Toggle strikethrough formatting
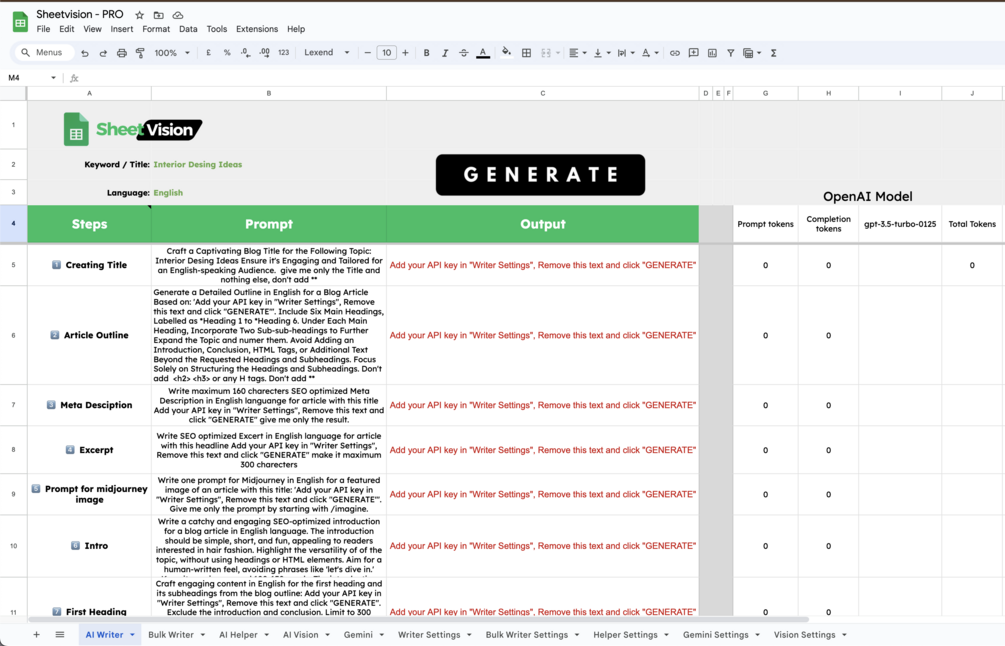1005x646 pixels. [x=463, y=53]
